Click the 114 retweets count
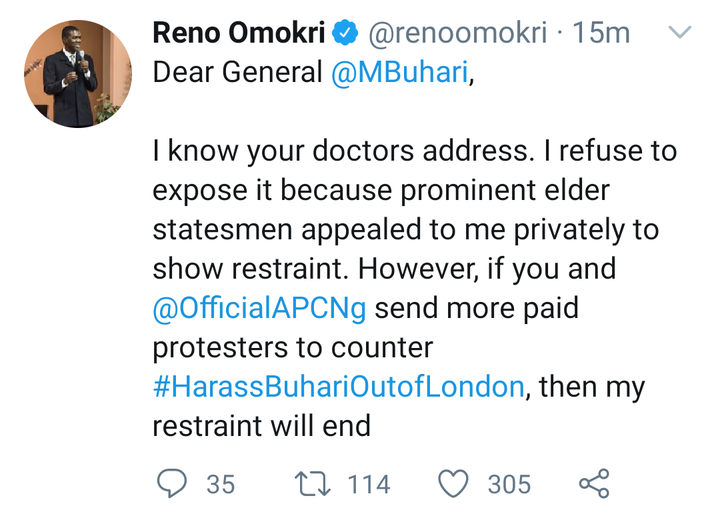 tap(369, 485)
